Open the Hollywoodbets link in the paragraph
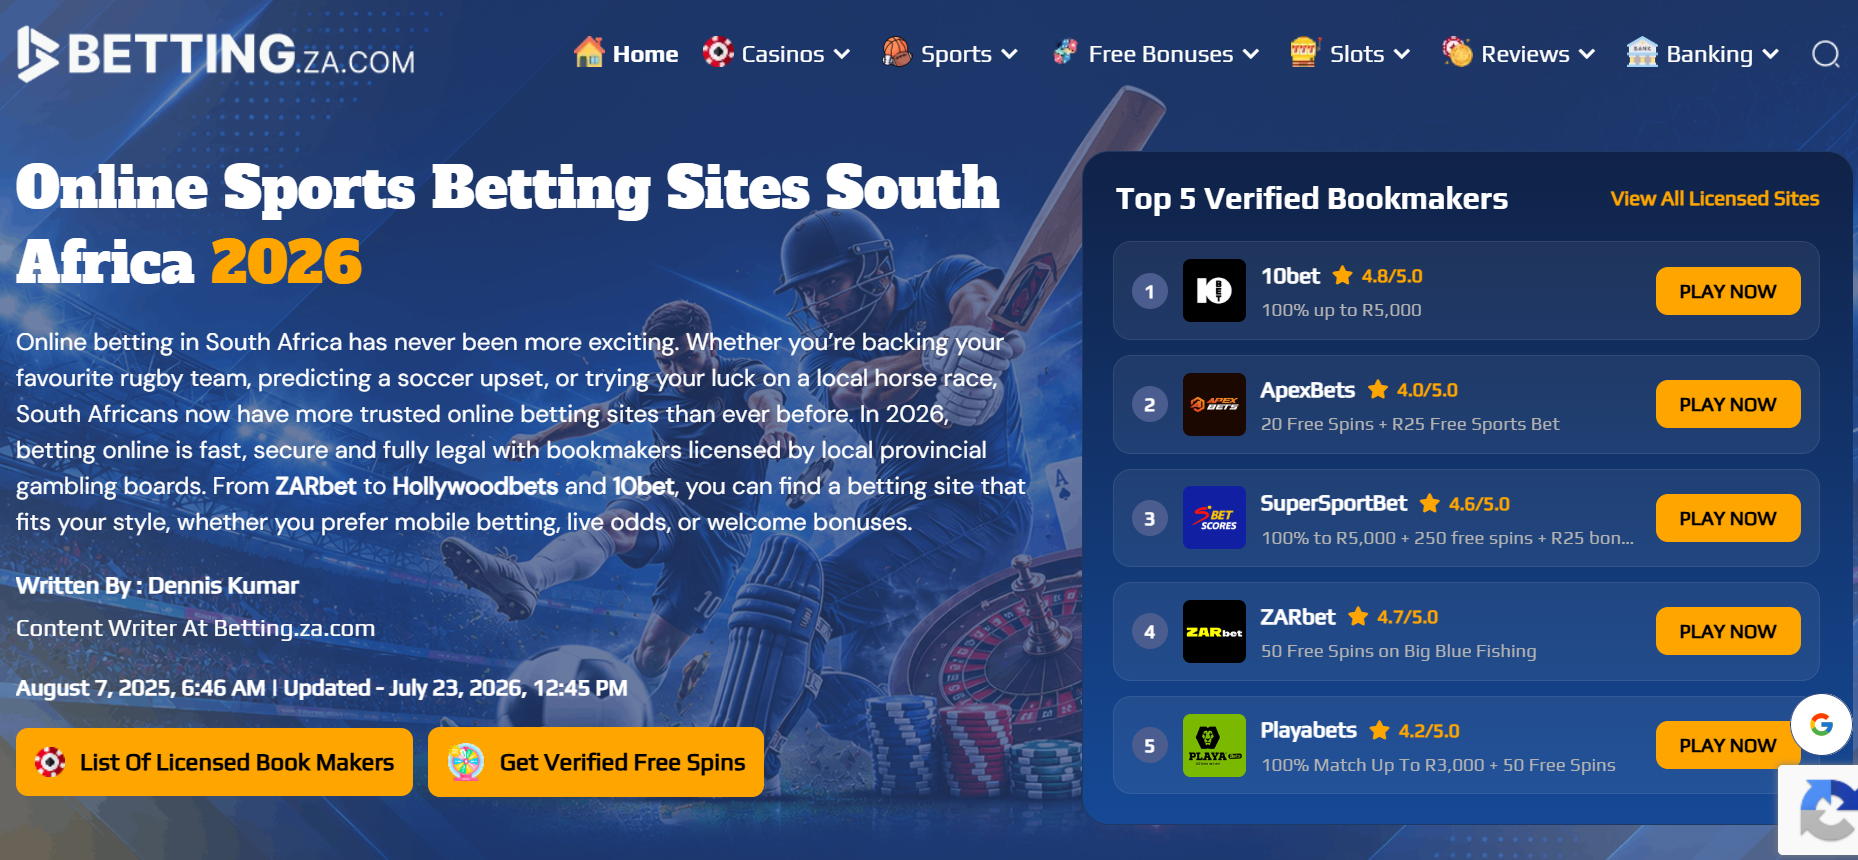1858x860 pixels. (475, 486)
